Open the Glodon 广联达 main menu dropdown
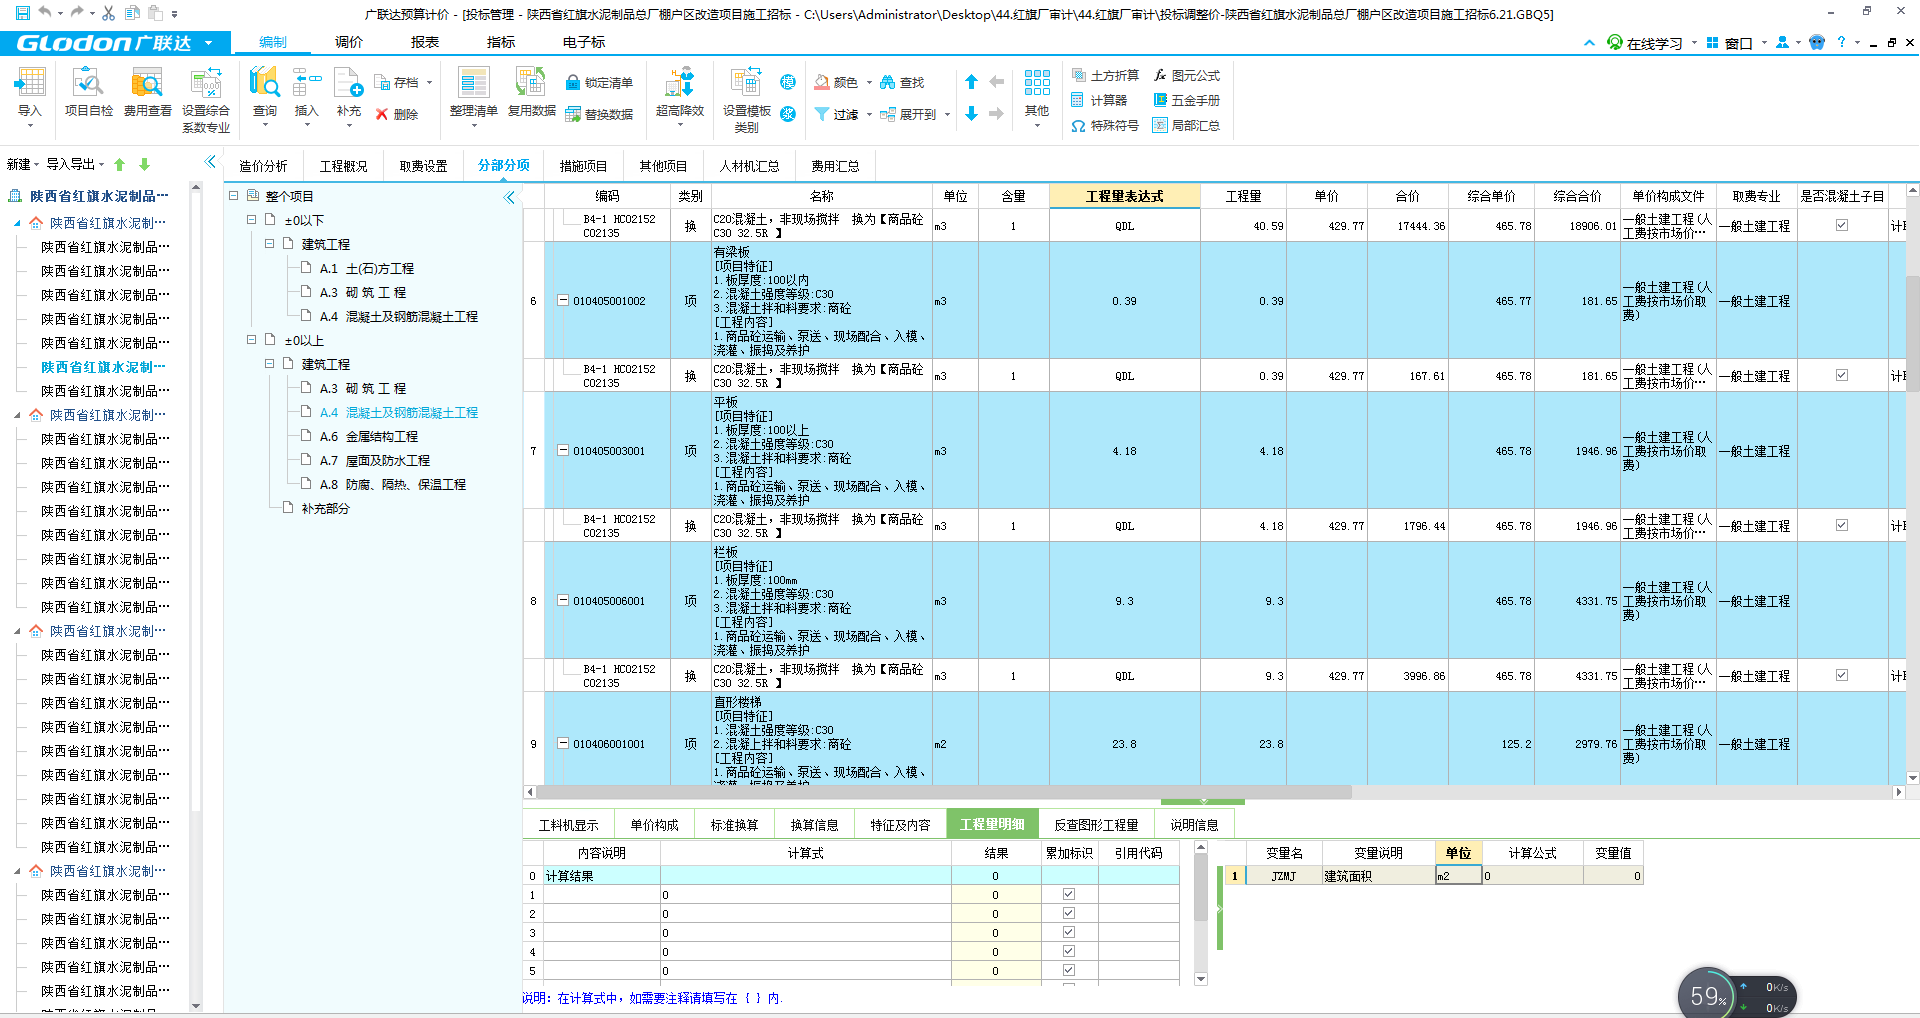The width and height of the screenshot is (1920, 1018). coord(208,43)
